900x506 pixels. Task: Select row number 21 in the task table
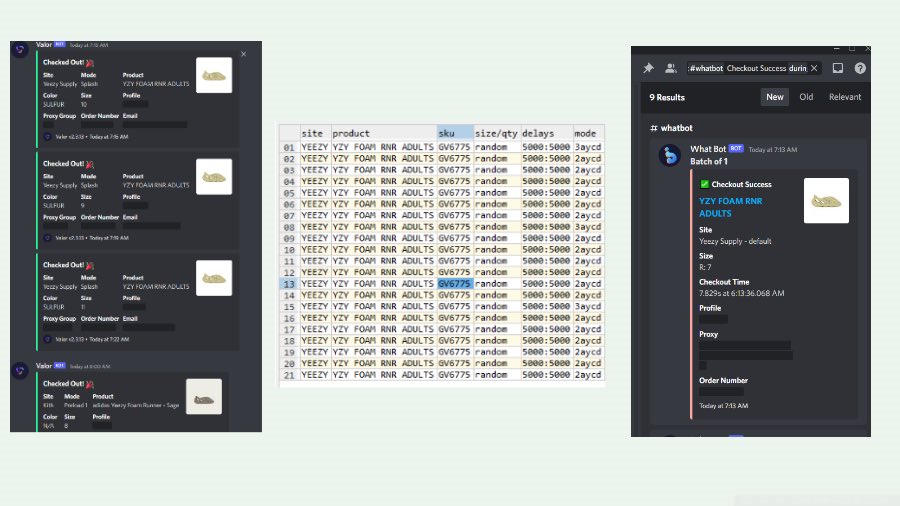[x=289, y=375]
